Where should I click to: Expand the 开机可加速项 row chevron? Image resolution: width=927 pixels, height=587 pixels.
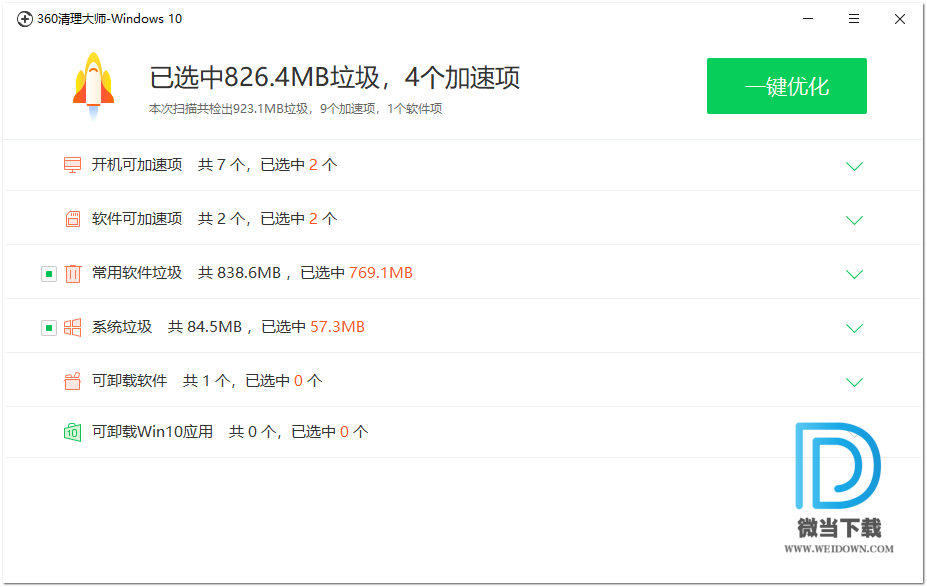click(854, 166)
